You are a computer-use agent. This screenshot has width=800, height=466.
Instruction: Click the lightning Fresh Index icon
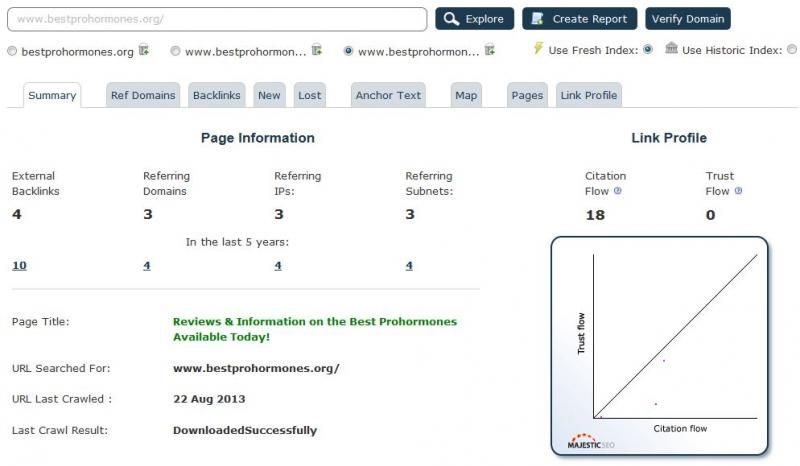(538, 48)
